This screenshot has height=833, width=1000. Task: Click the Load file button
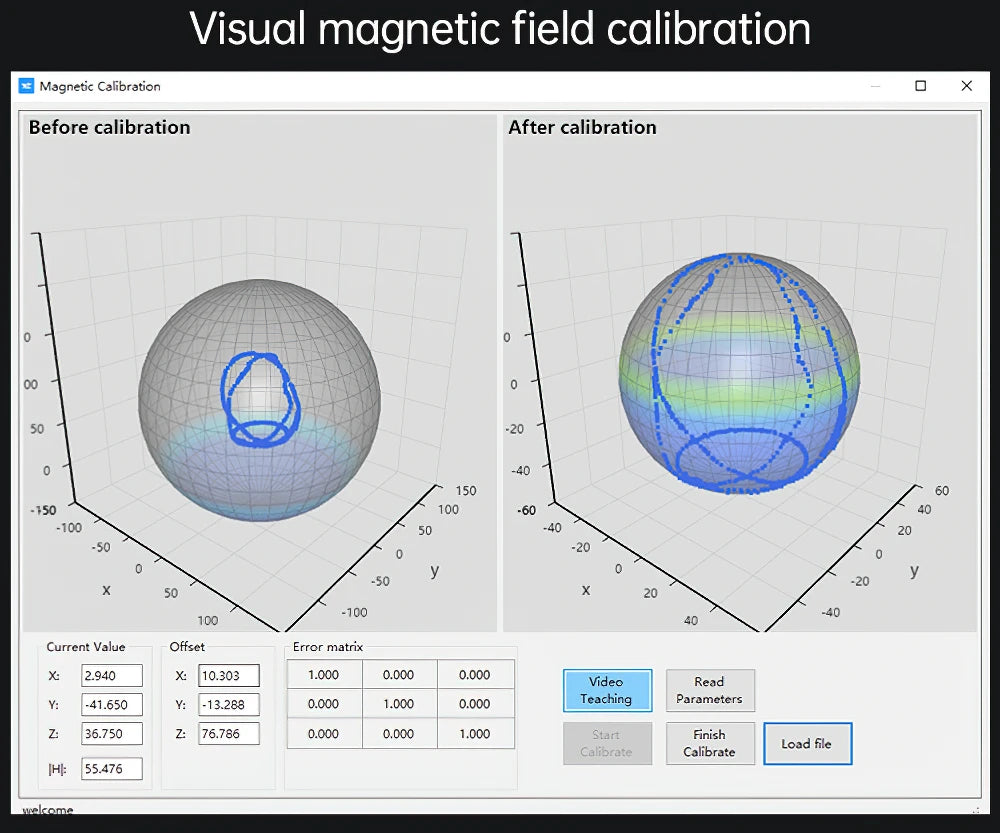[807, 743]
